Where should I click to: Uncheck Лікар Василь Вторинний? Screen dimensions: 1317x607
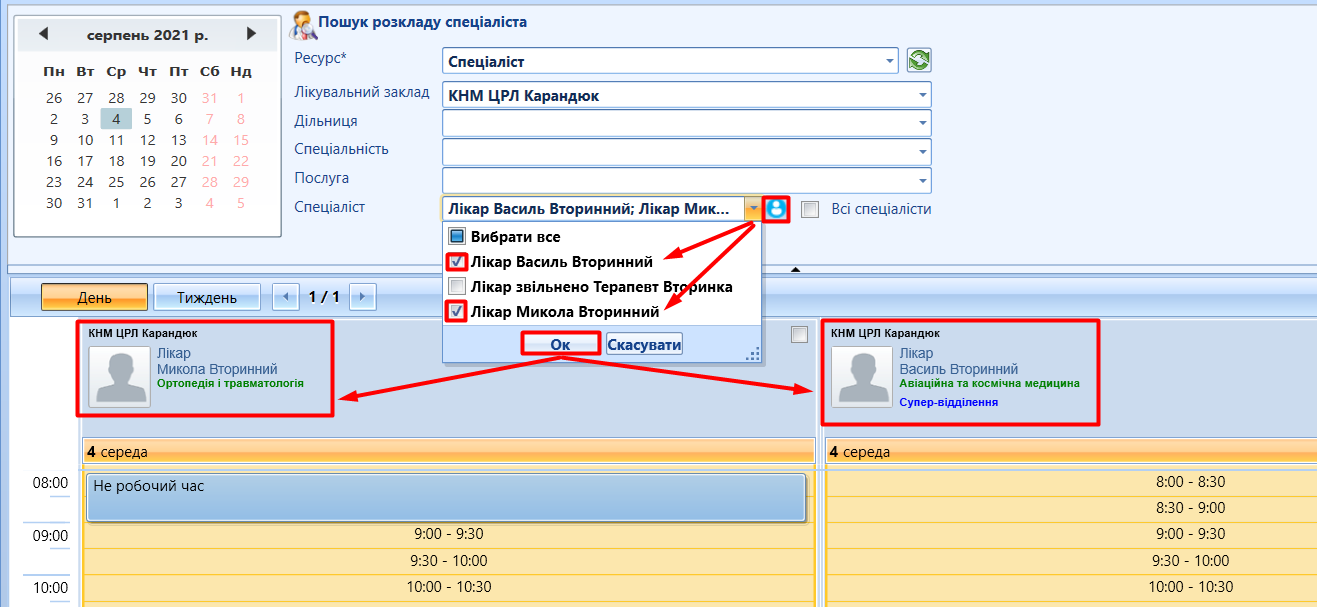click(x=456, y=262)
